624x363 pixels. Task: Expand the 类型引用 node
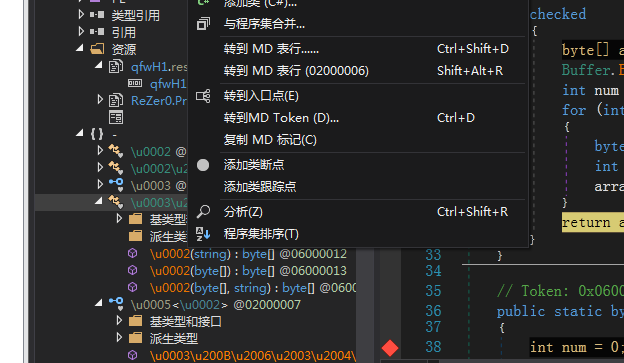[81, 15]
